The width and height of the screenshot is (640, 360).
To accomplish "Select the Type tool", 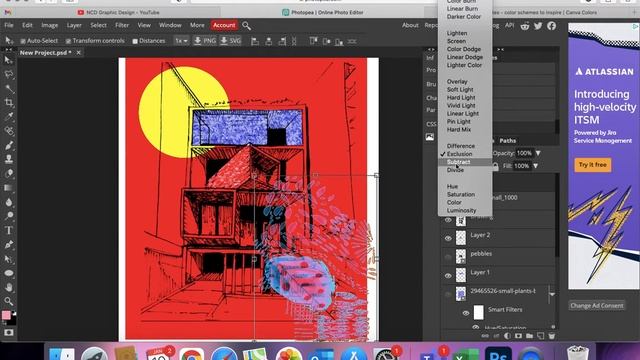I will [9, 230].
